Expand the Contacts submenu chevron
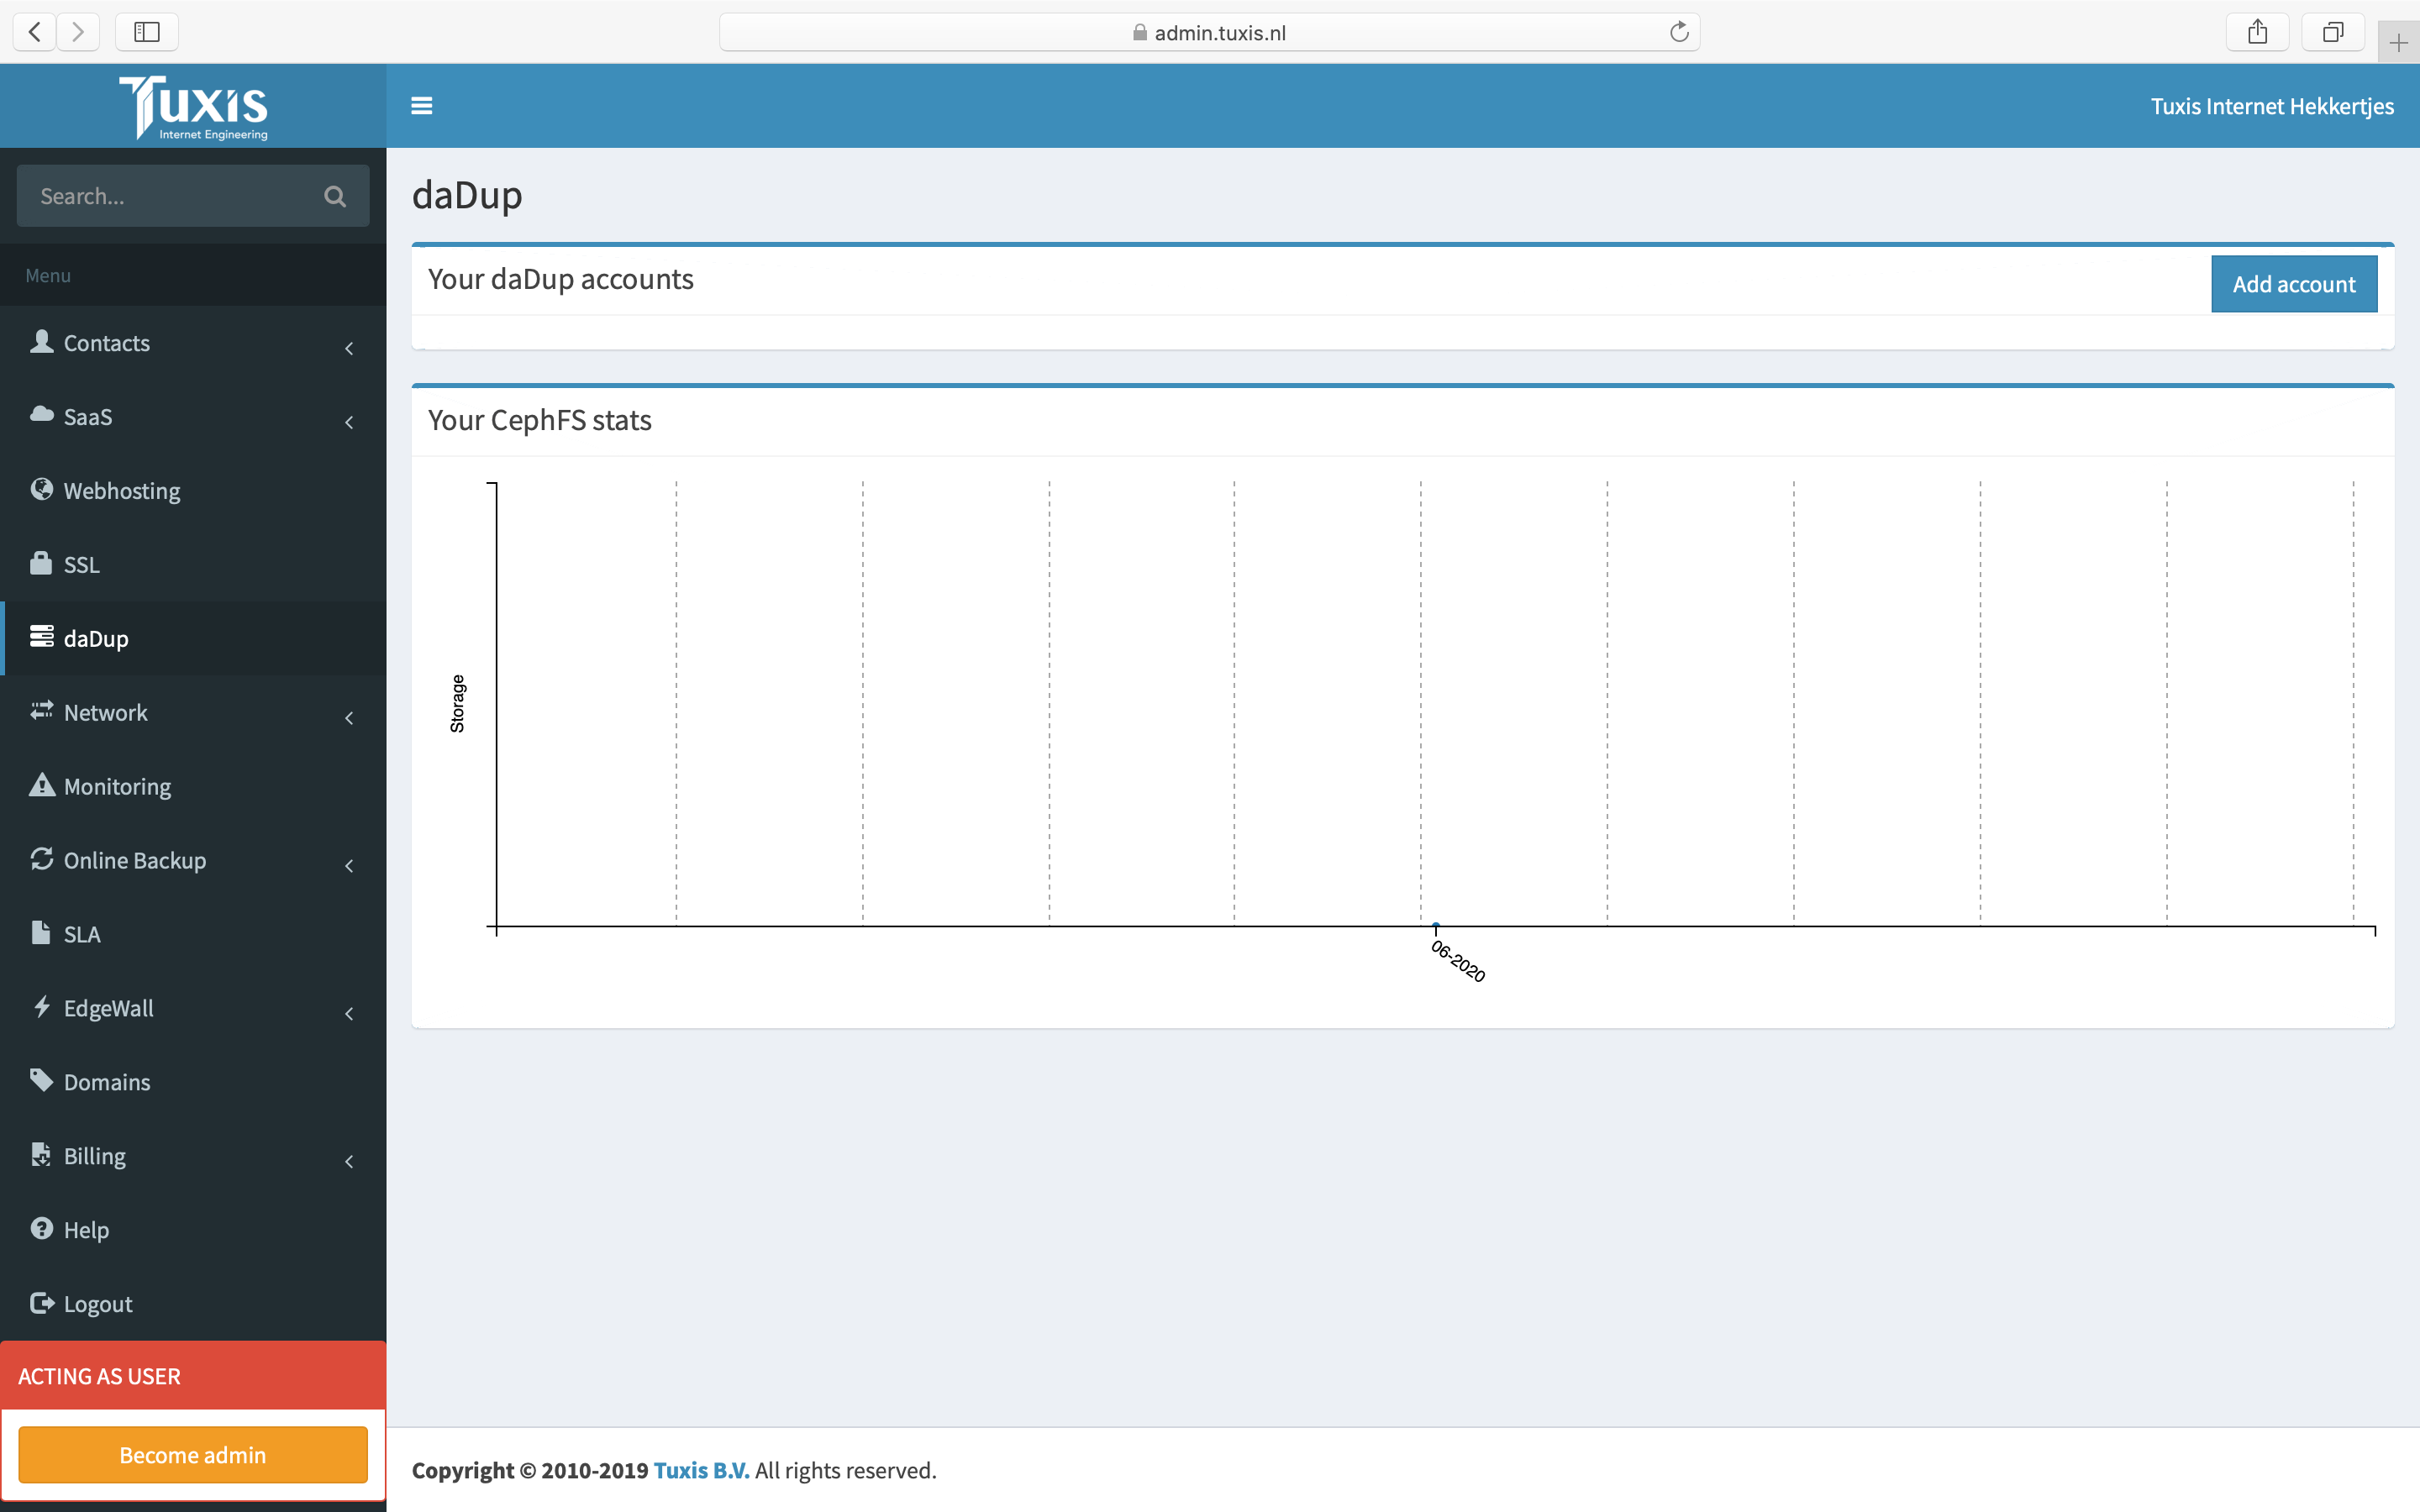The image size is (2420, 1512). 349,348
